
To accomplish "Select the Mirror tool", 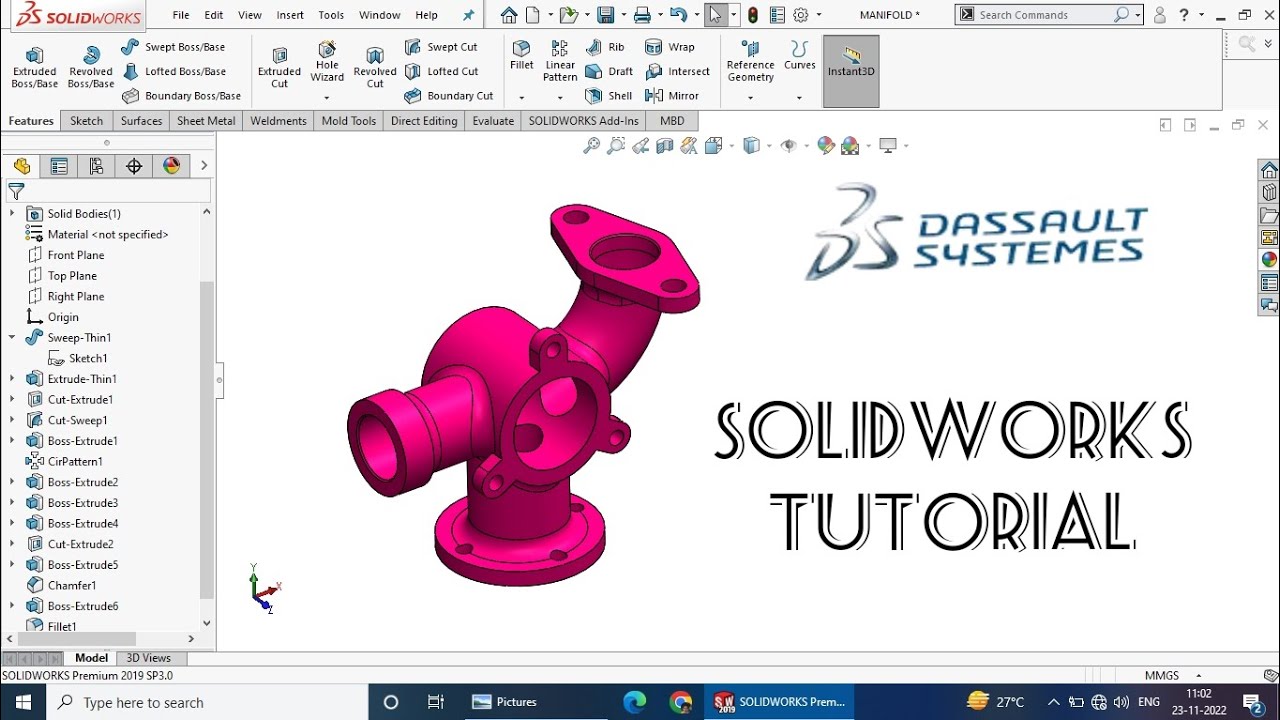I will click(x=672, y=96).
